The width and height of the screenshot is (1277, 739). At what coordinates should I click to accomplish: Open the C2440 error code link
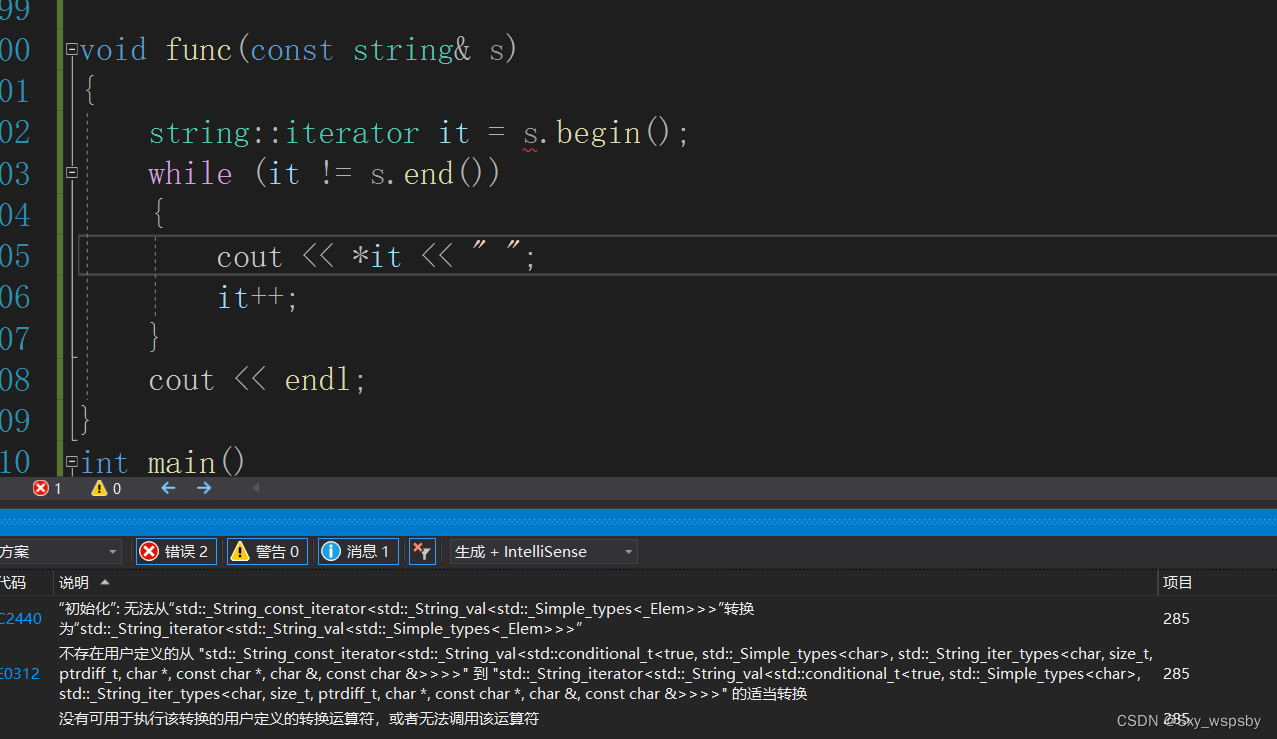21,619
